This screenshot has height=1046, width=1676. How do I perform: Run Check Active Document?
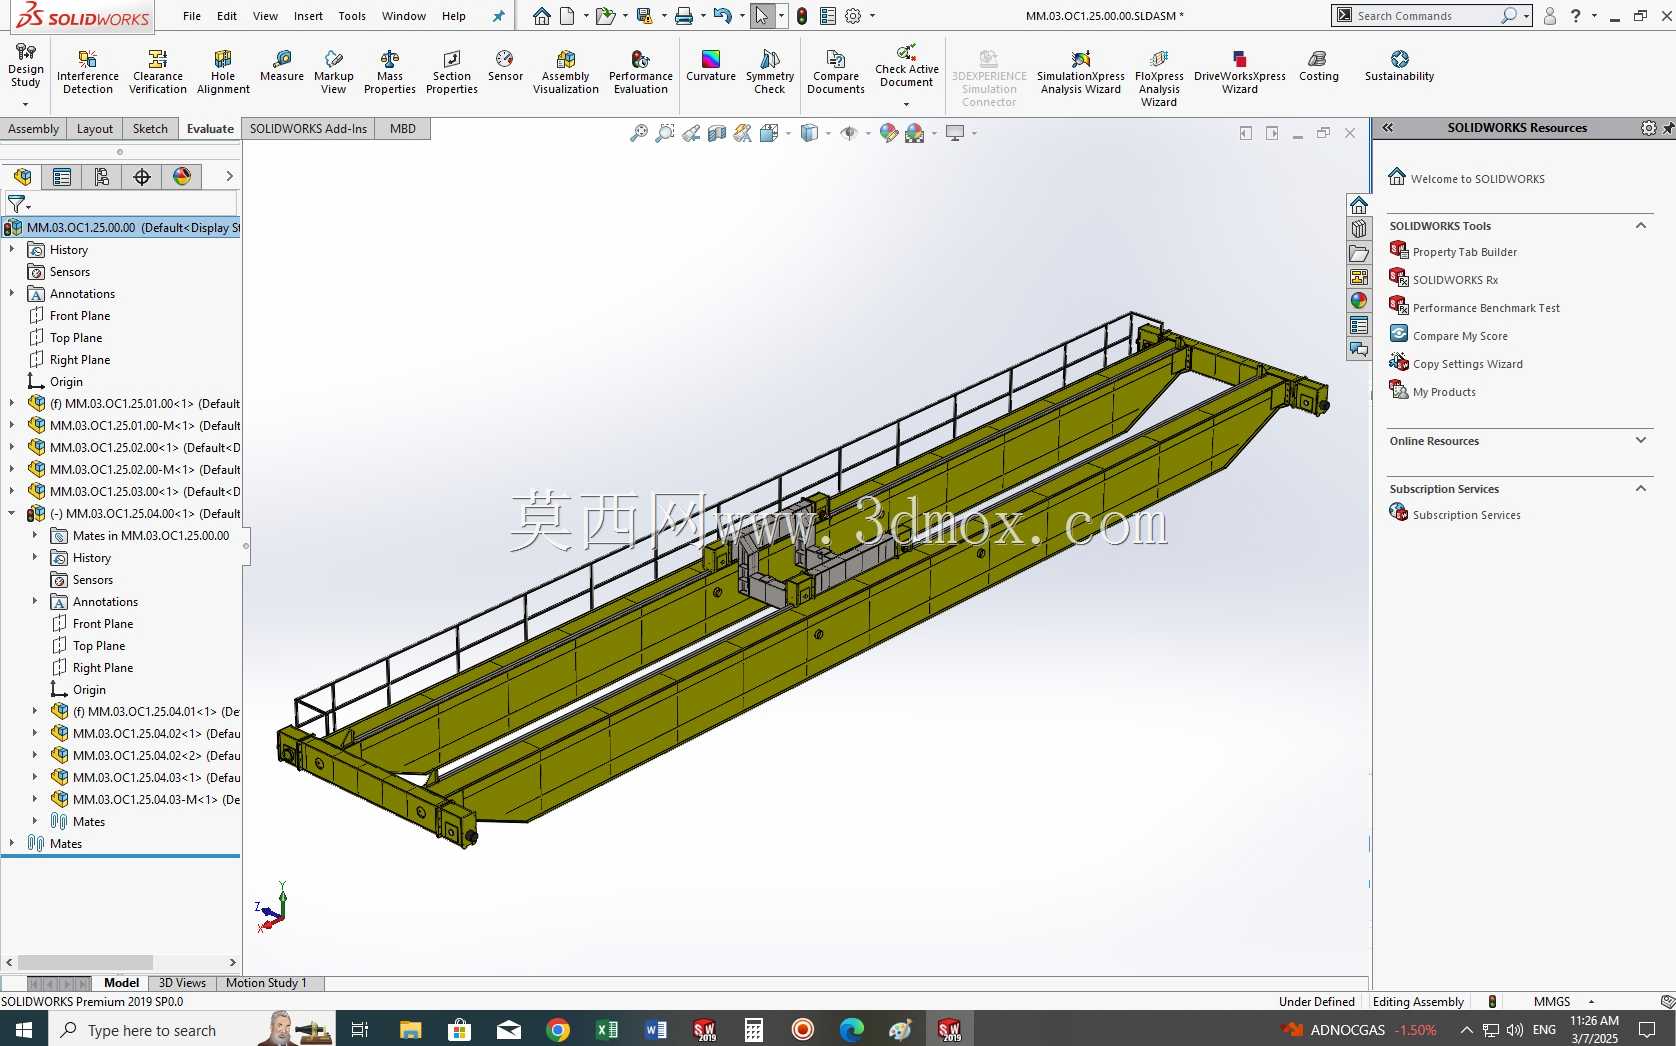pyautogui.click(x=907, y=68)
